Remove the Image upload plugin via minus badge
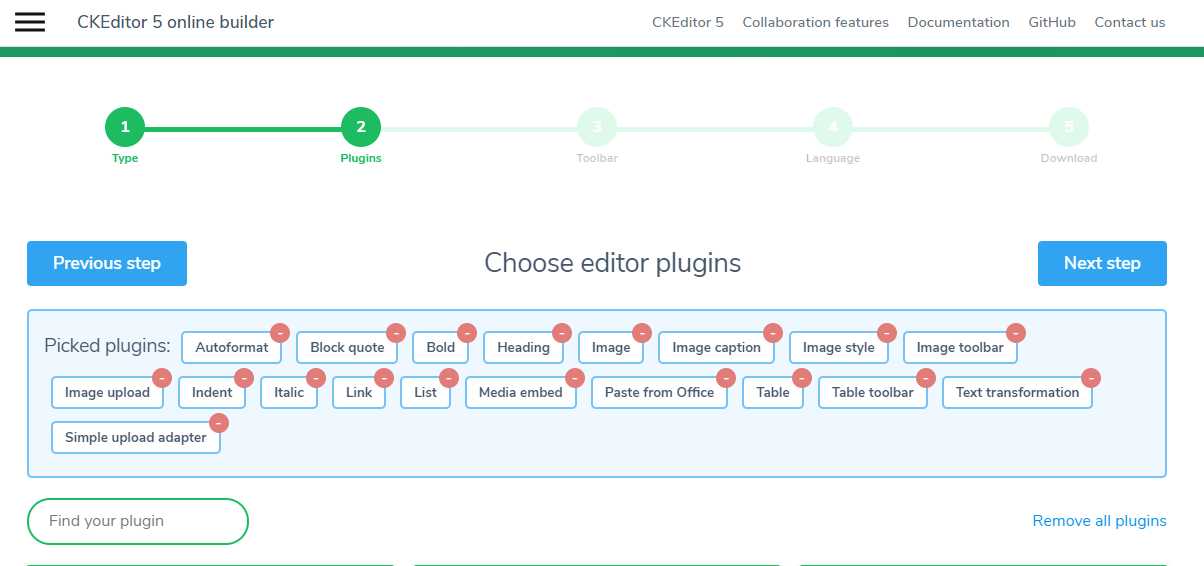The width and height of the screenshot is (1204, 566). [x=162, y=378]
